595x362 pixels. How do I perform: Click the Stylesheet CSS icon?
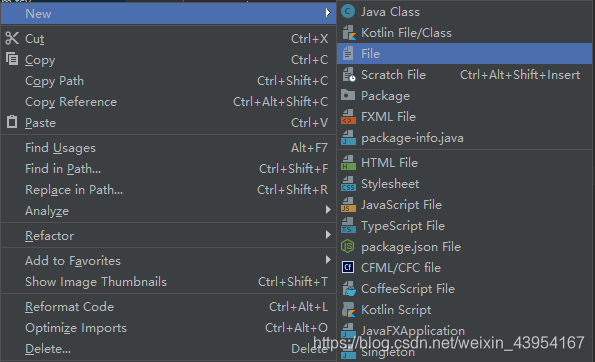(x=348, y=184)
